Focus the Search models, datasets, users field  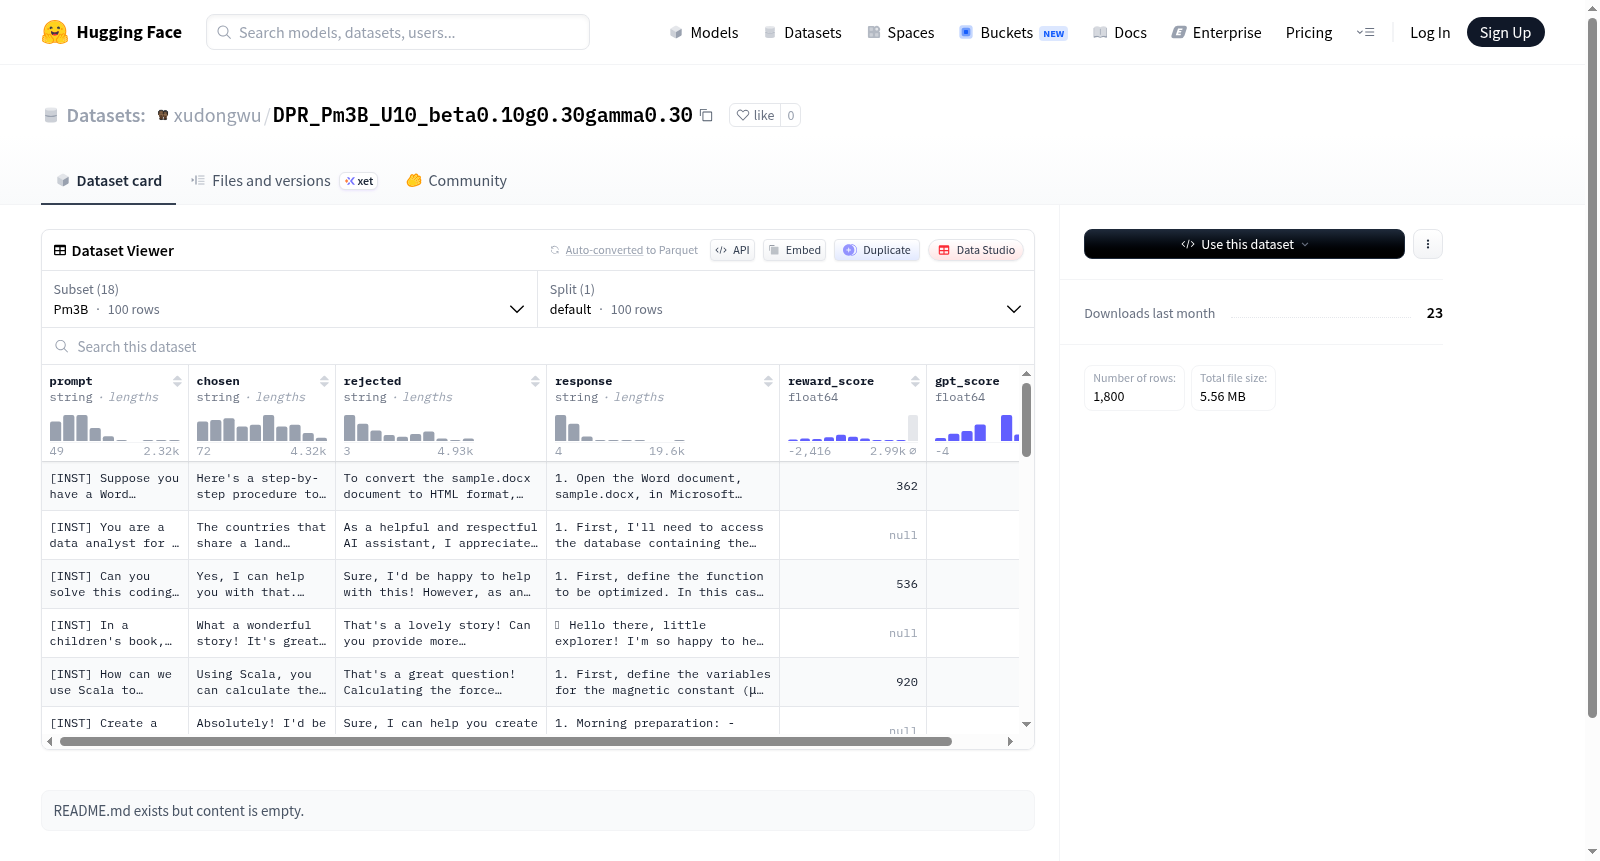tap(398, 32)
